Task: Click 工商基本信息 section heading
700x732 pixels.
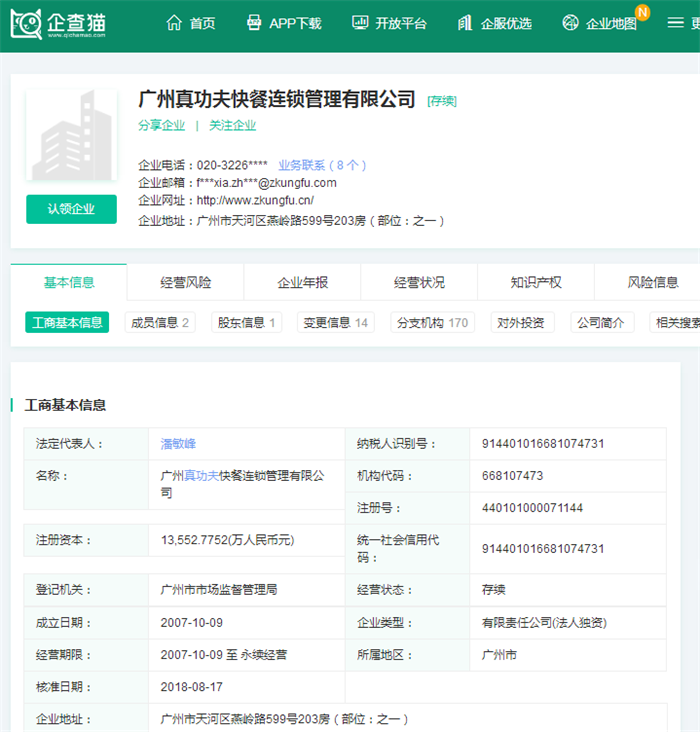Action: click(x=65, y=405)
